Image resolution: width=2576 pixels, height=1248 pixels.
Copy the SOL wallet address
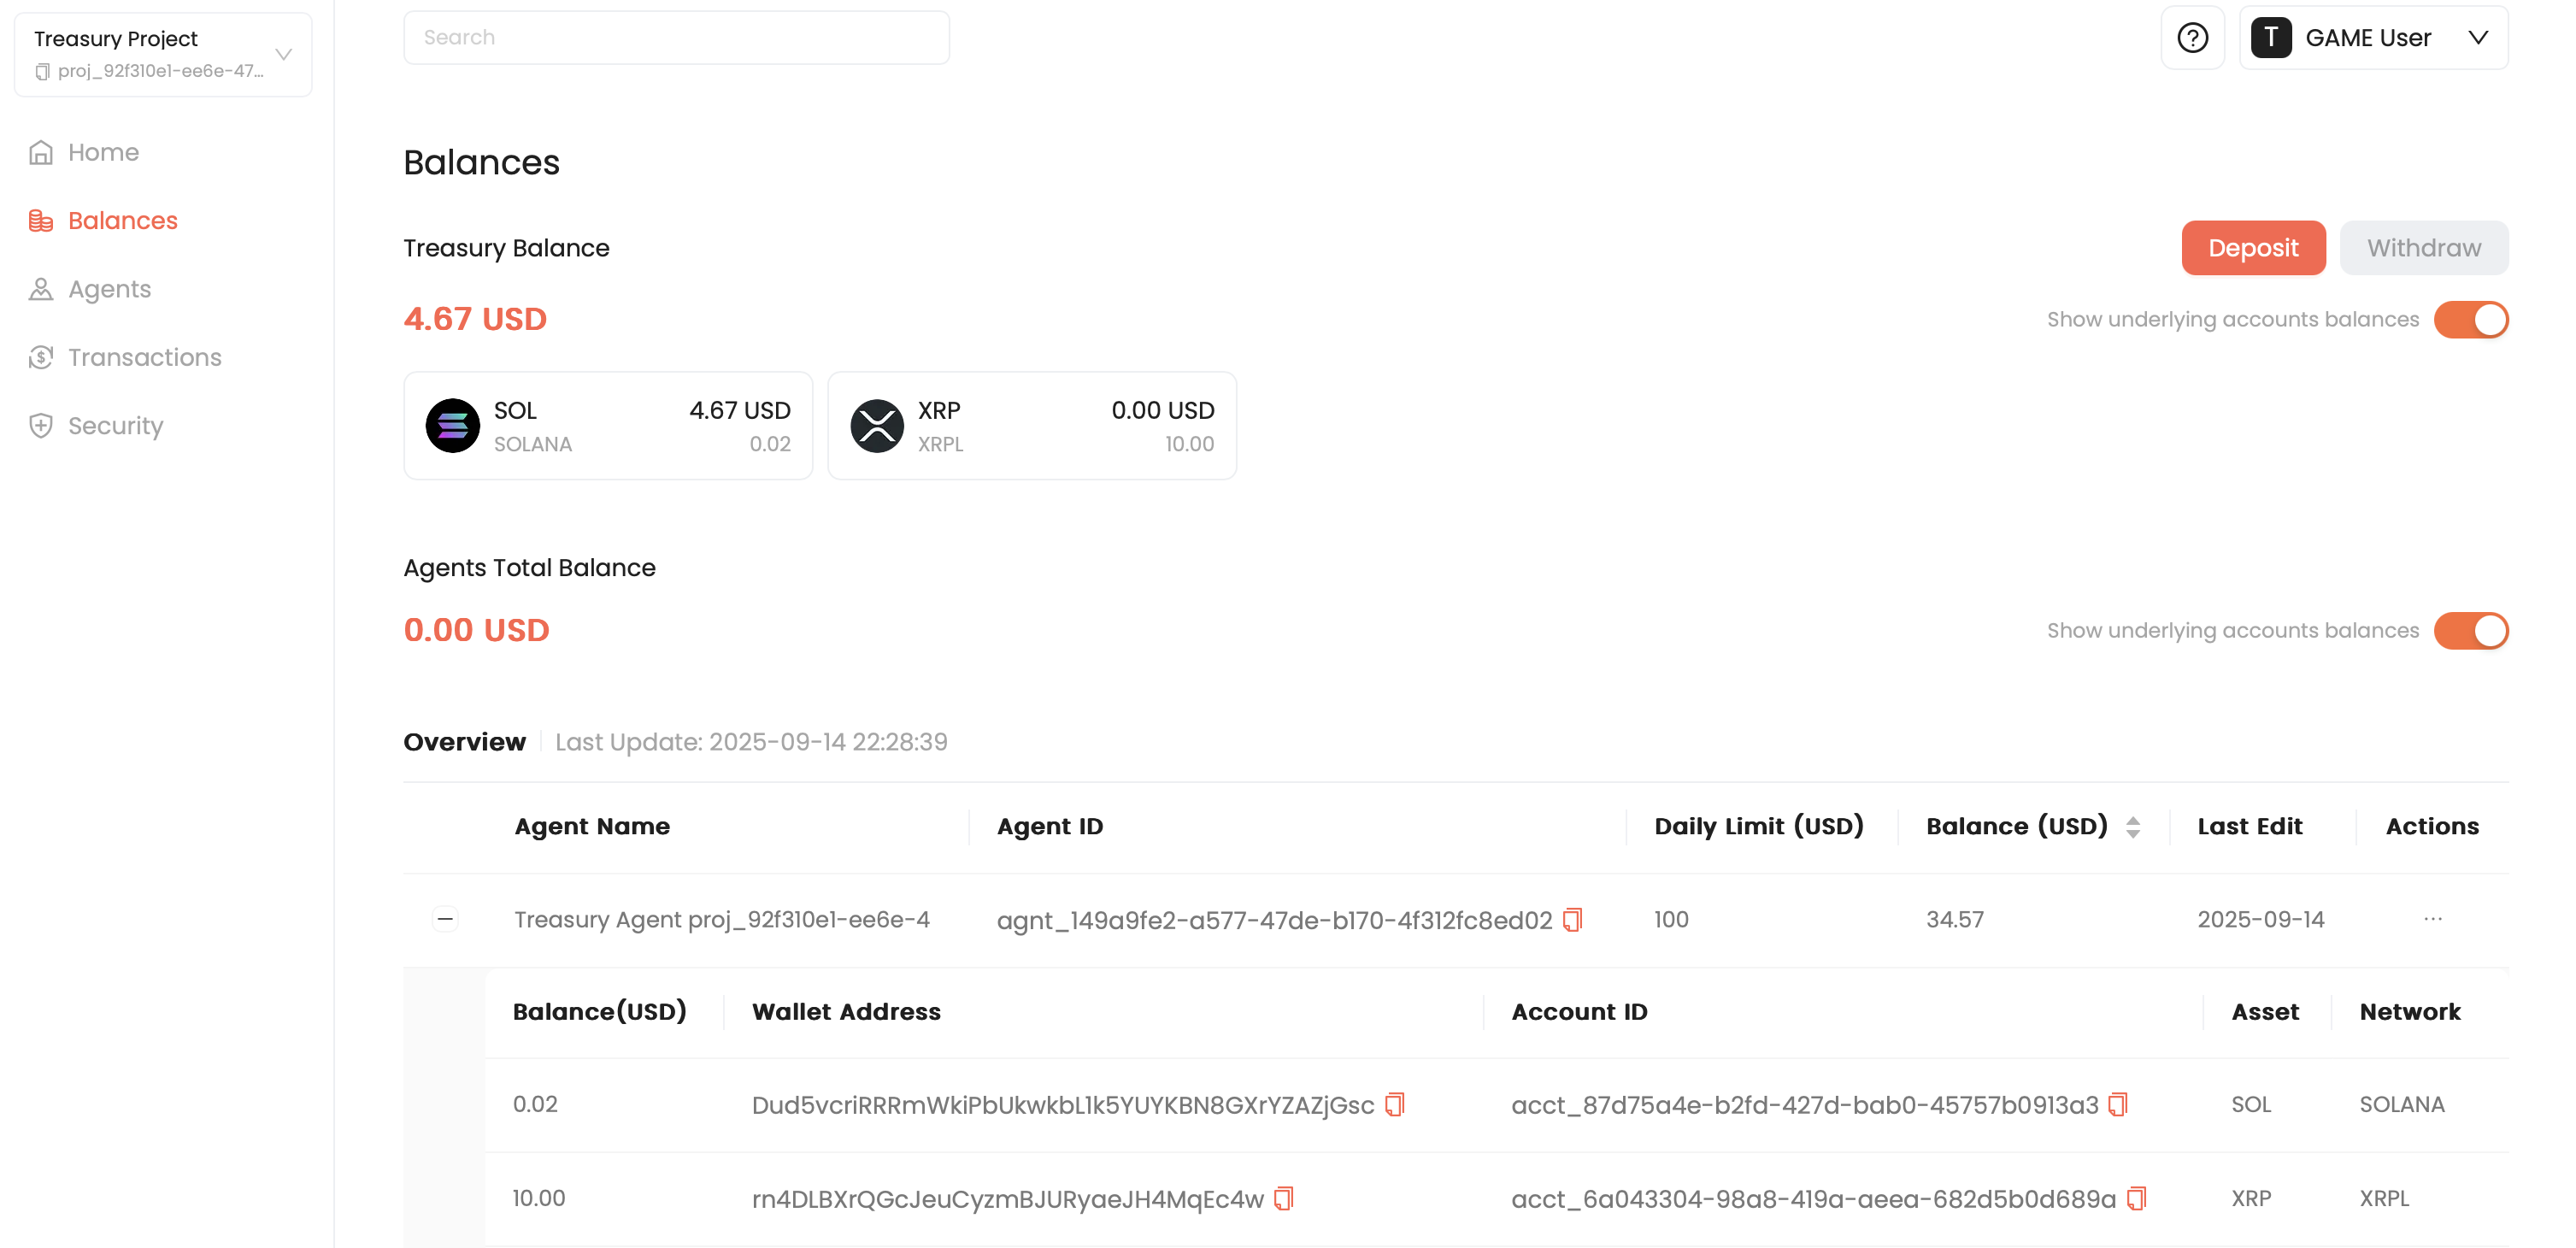[1394, 1104]
